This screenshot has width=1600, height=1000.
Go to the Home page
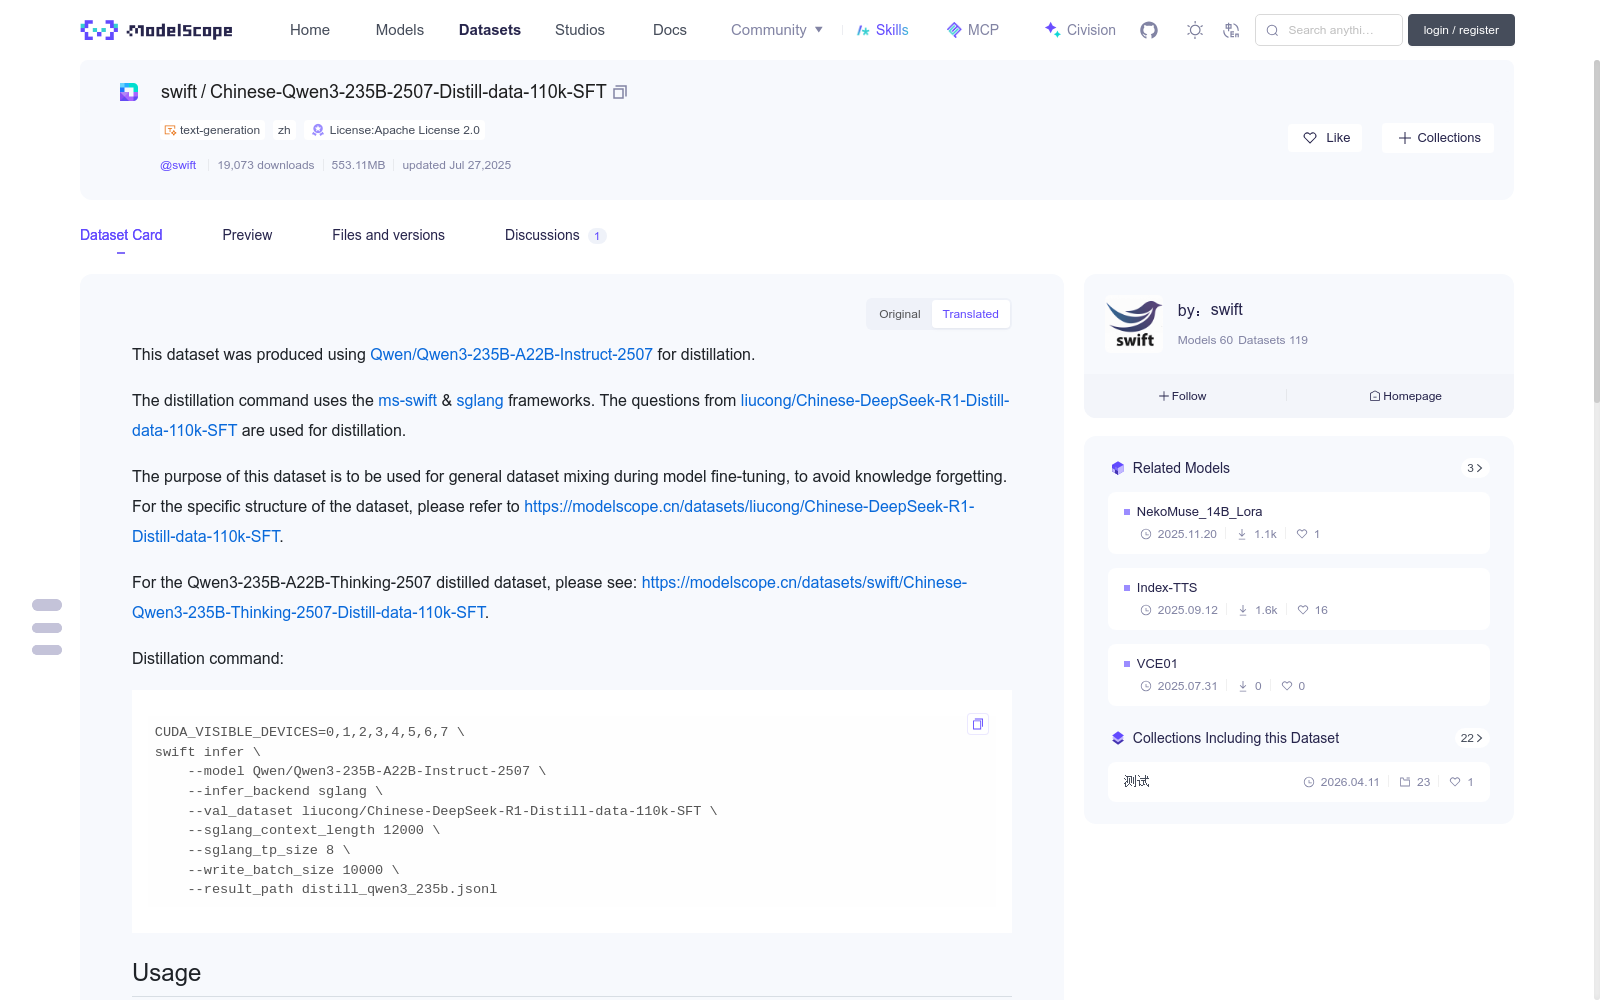coord(310,30)
